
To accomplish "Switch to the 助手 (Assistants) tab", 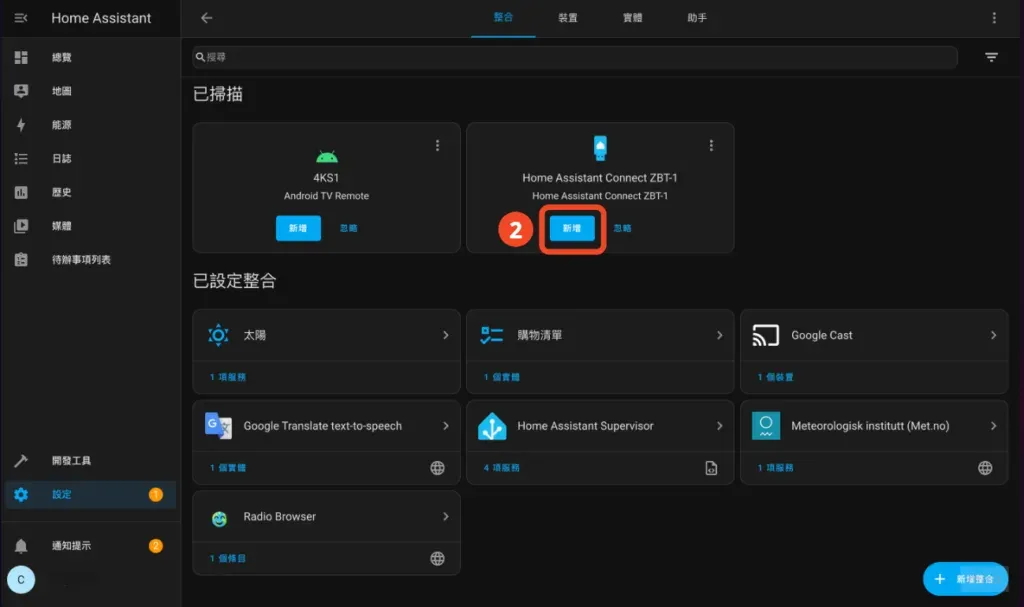I will [x=697, y=17].
